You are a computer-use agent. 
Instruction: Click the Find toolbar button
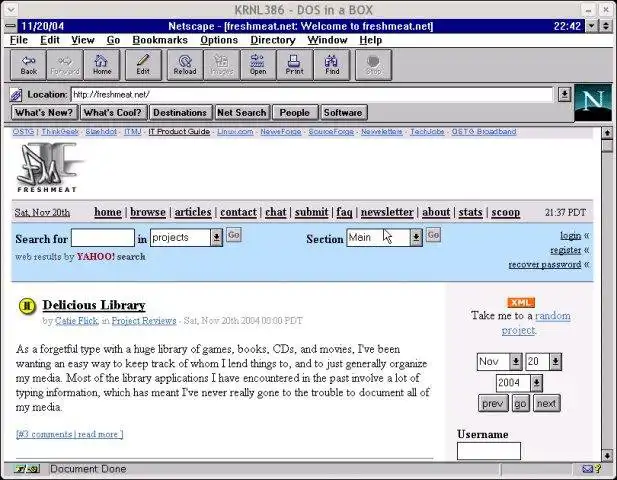[332, 65]
